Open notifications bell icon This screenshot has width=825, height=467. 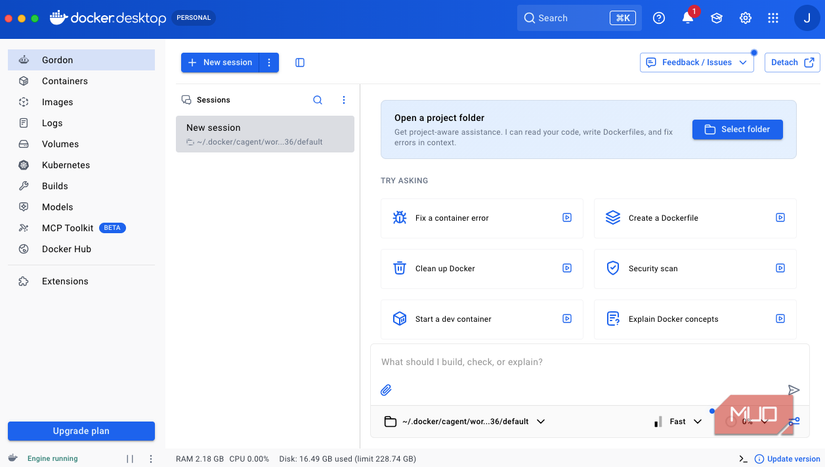coord(688,18)
